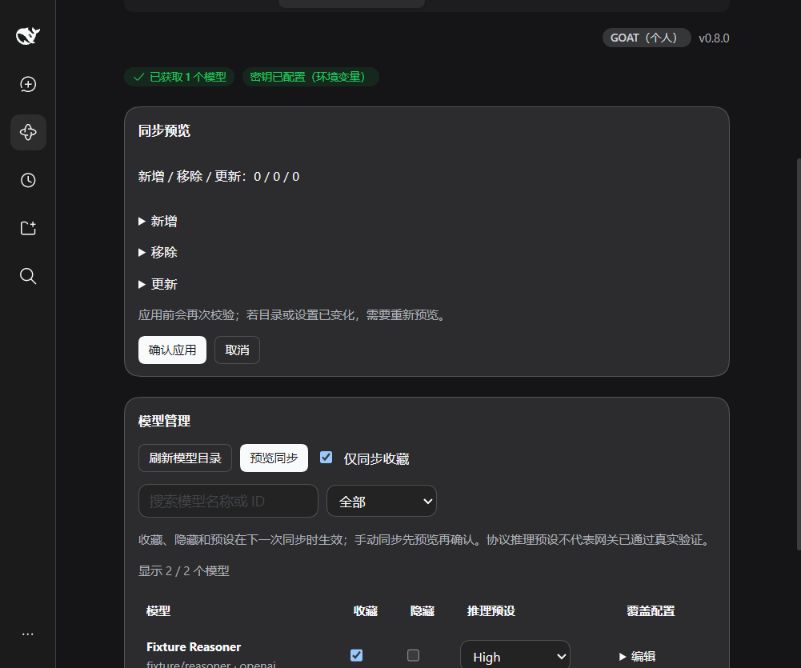The height and width of the screenshot is (668, 801).
Task: Open the High reasoning preset dropdown
Action: 515,656
